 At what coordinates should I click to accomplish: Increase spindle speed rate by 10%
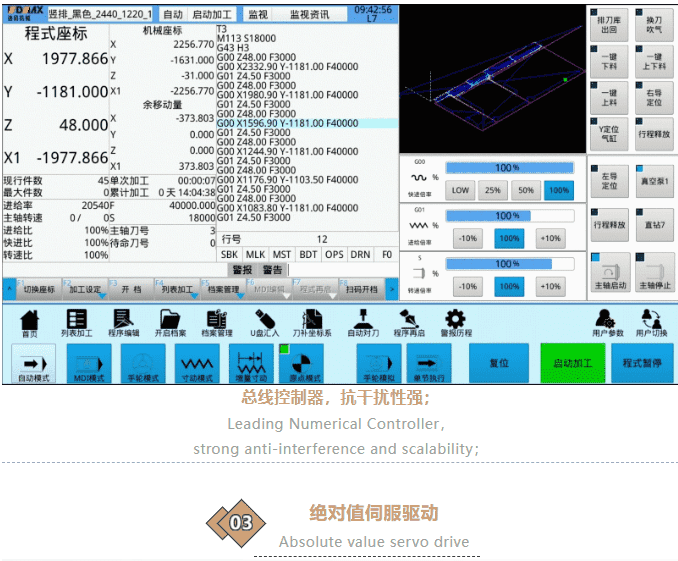(550, 286)
